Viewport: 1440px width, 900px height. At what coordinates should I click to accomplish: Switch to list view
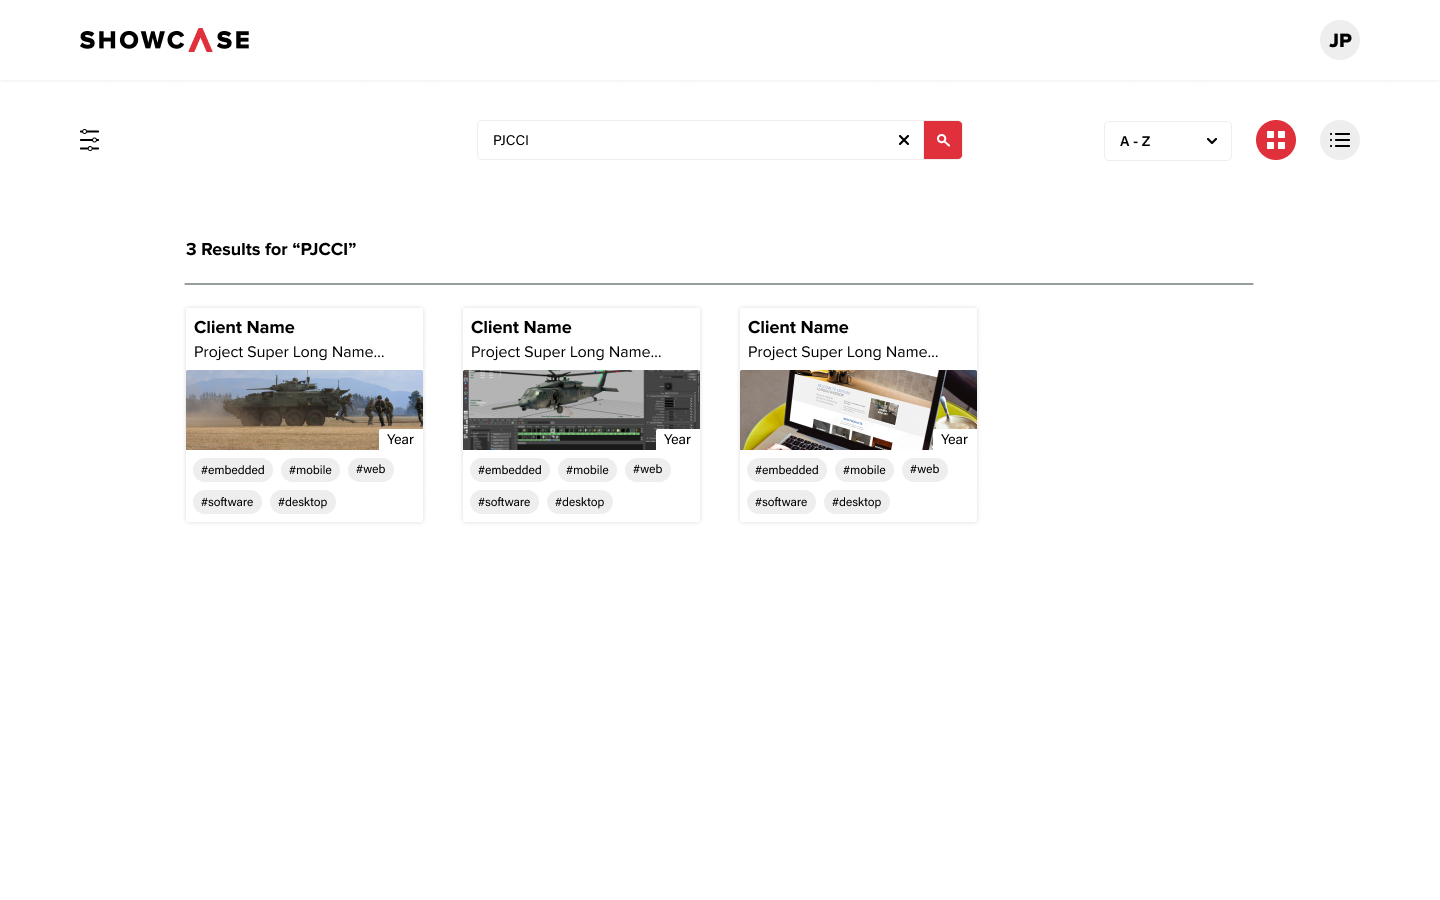coord(1340,140)
